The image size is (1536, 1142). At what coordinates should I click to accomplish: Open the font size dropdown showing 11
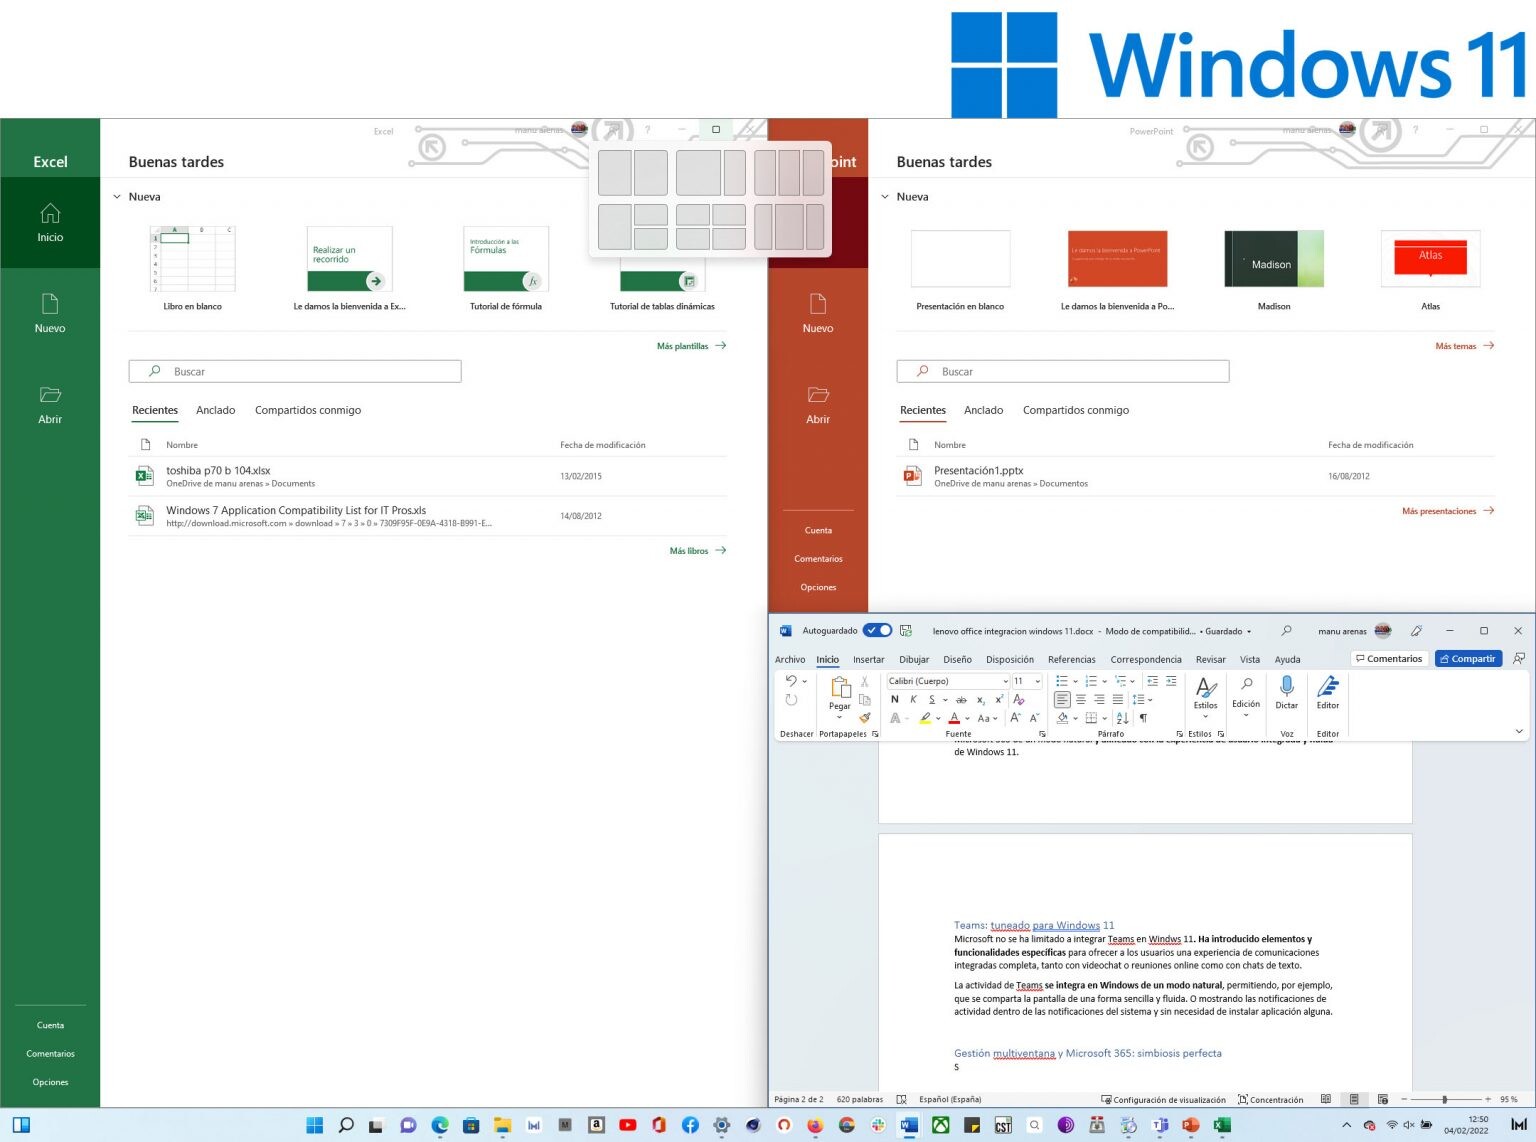tap(1038, 681)
